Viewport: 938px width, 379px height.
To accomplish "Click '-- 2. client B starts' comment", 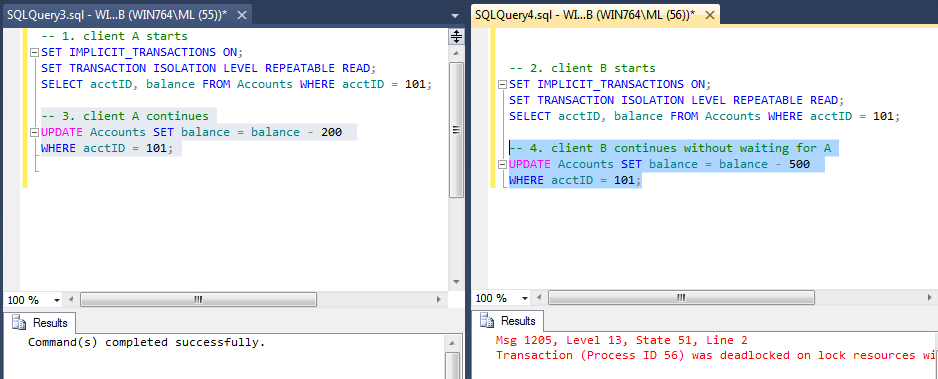I will 582,68.
